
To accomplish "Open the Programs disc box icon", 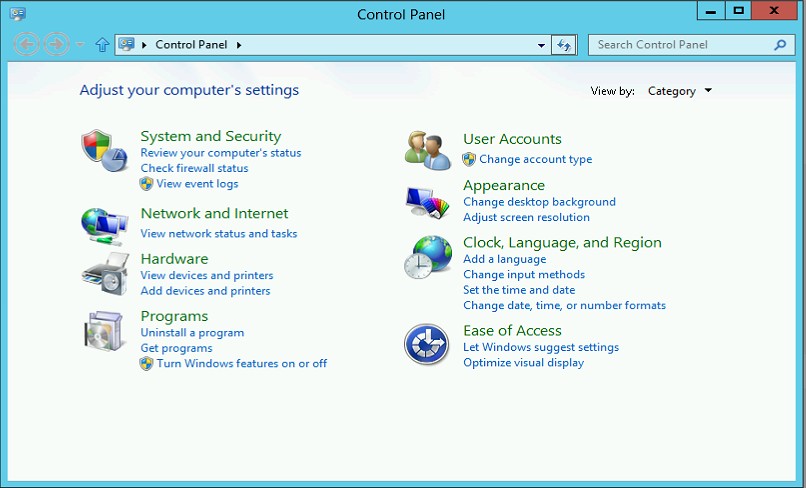I will point(104,331).
